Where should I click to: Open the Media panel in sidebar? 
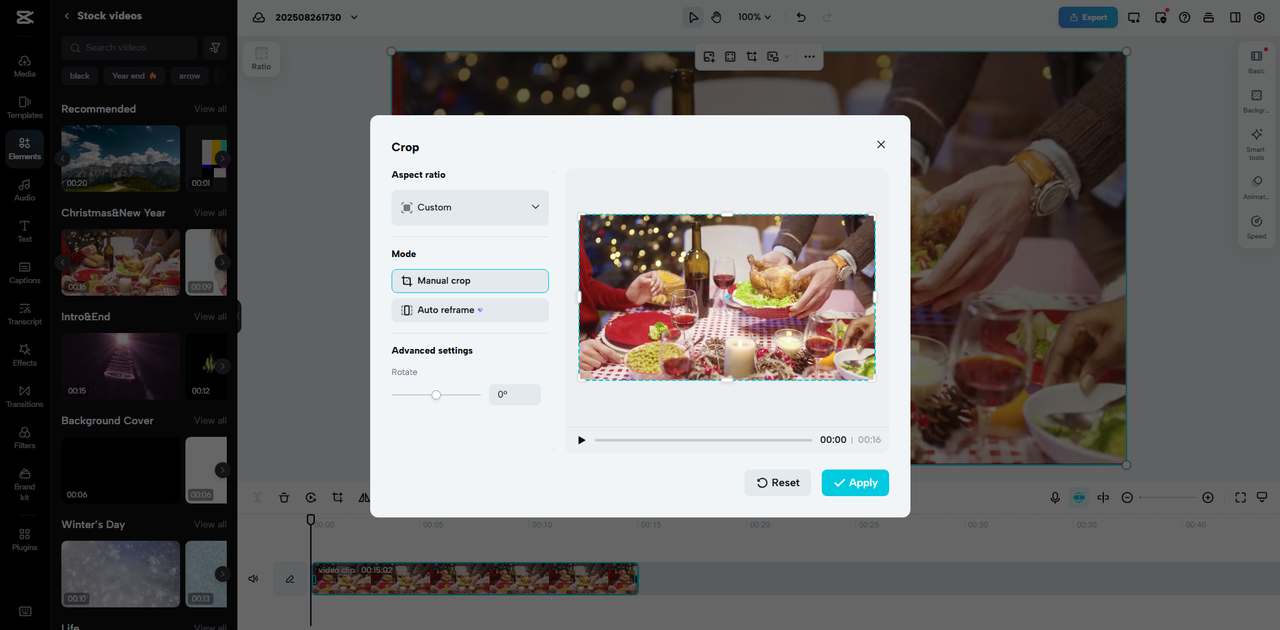coord(25,66)
